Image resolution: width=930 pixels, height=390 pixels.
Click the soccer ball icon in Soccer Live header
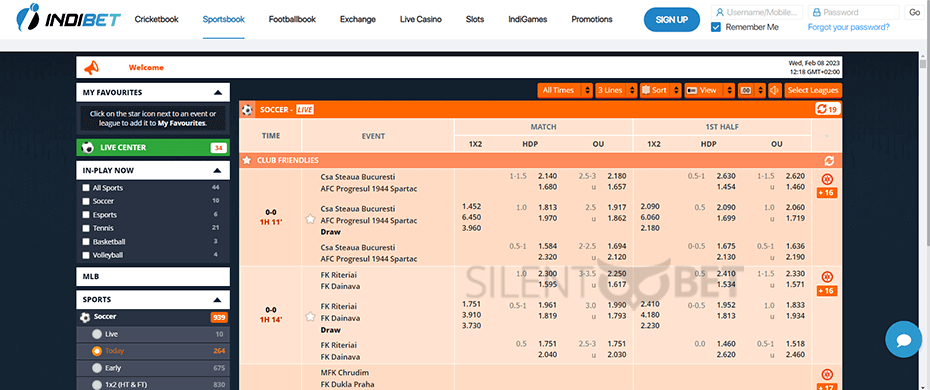click(x=247, y=110)
